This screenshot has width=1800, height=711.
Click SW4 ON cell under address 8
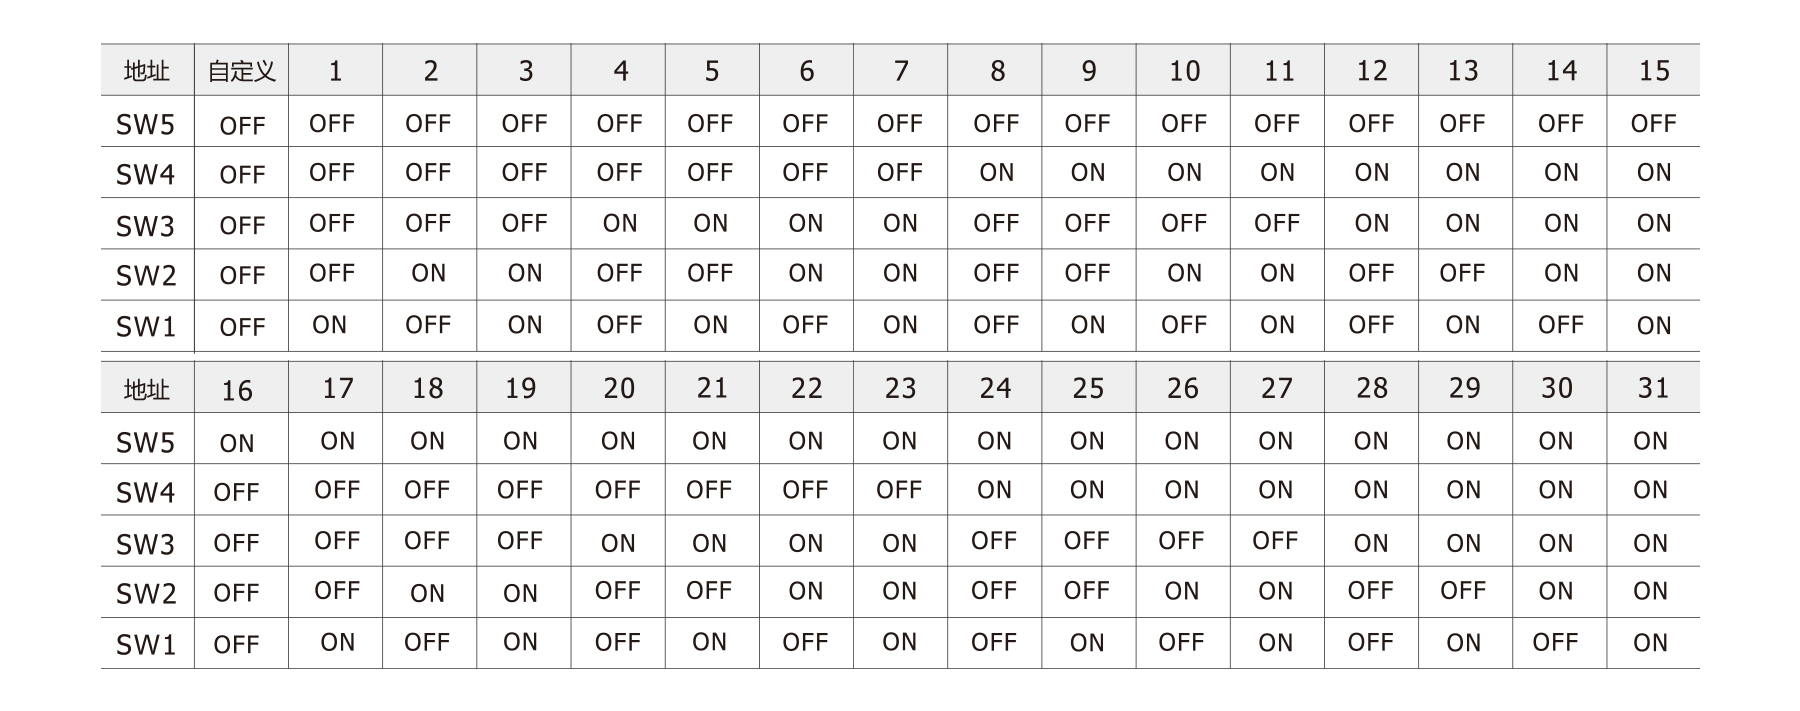[x=996, y=173]
